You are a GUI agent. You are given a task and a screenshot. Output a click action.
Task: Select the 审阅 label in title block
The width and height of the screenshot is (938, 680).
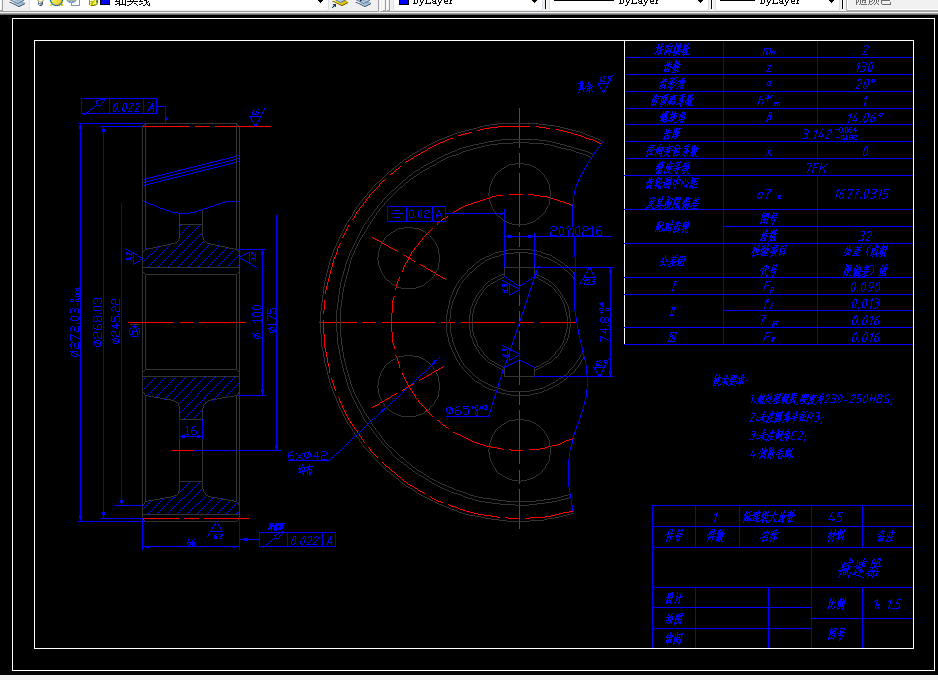click(x=674, y=639)
